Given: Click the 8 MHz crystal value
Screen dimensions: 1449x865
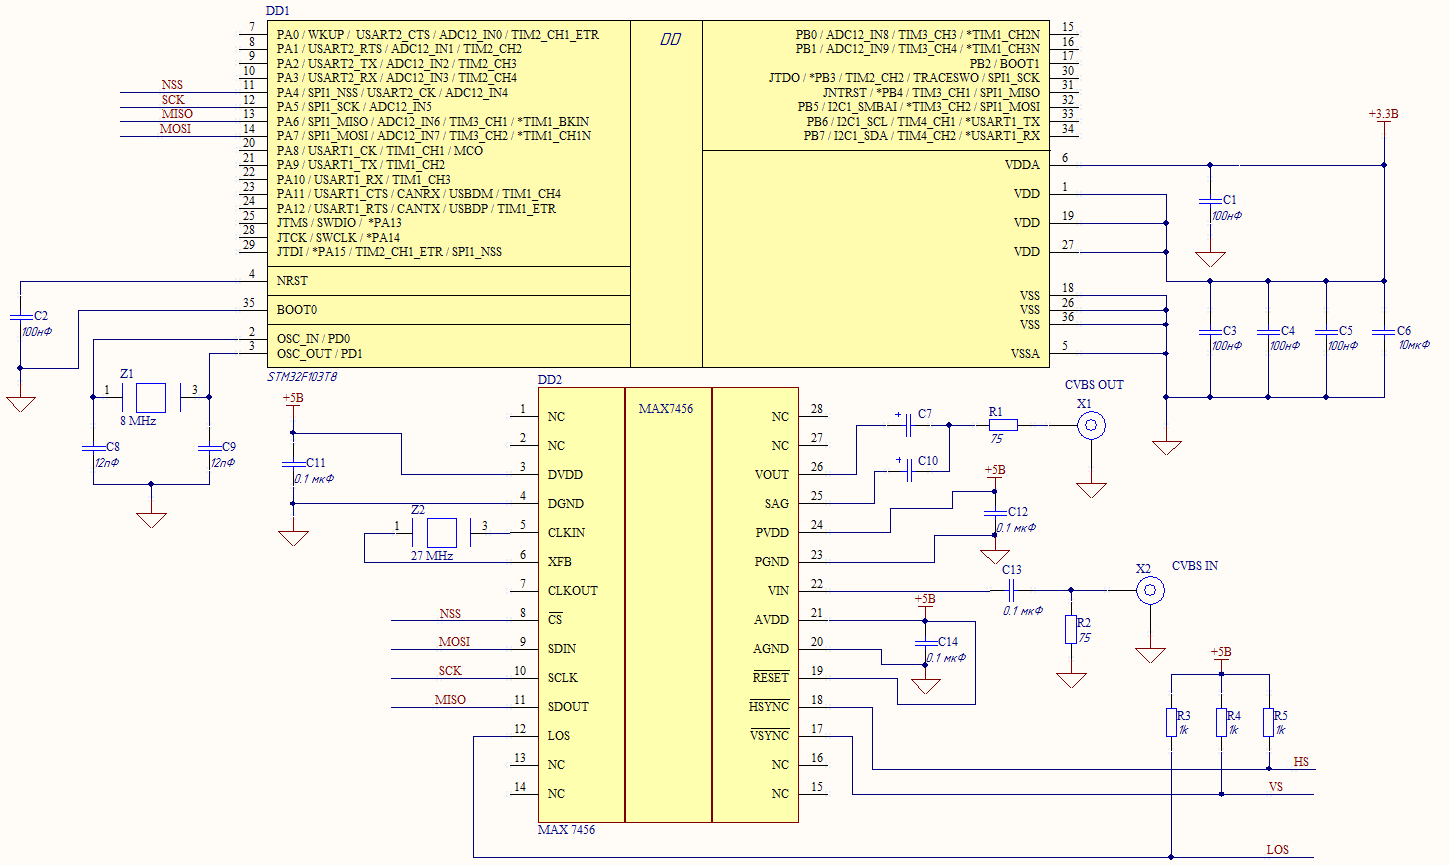Looking at the screenshot, I should 139,421.
